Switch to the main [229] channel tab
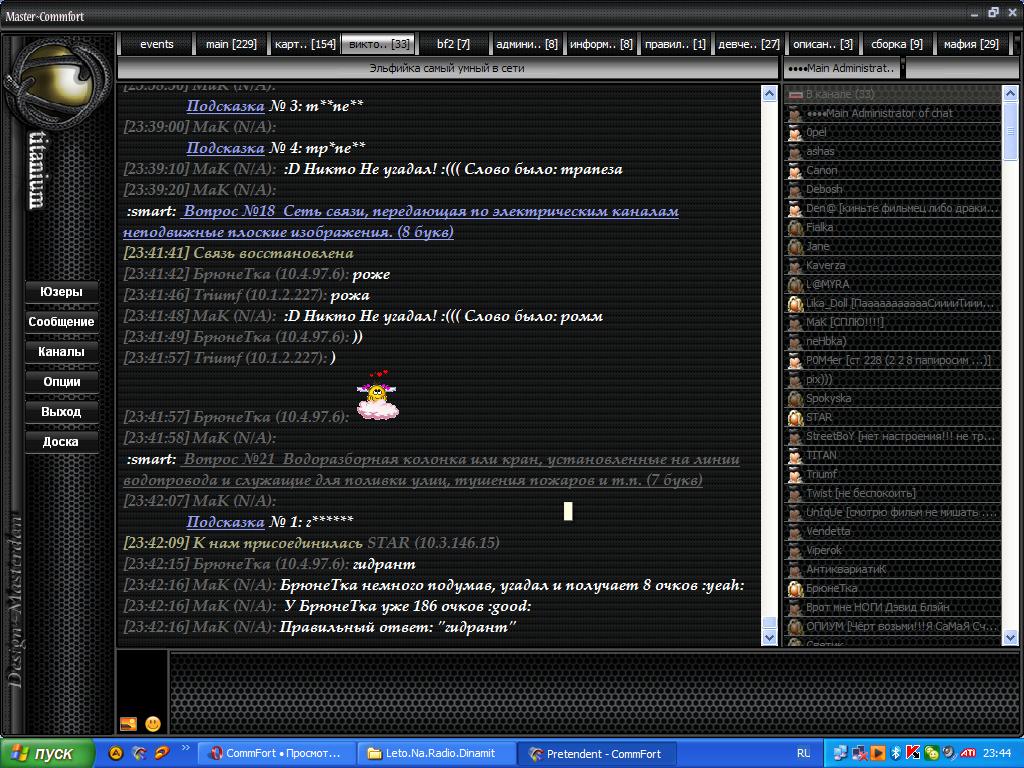 click(231, 44)
